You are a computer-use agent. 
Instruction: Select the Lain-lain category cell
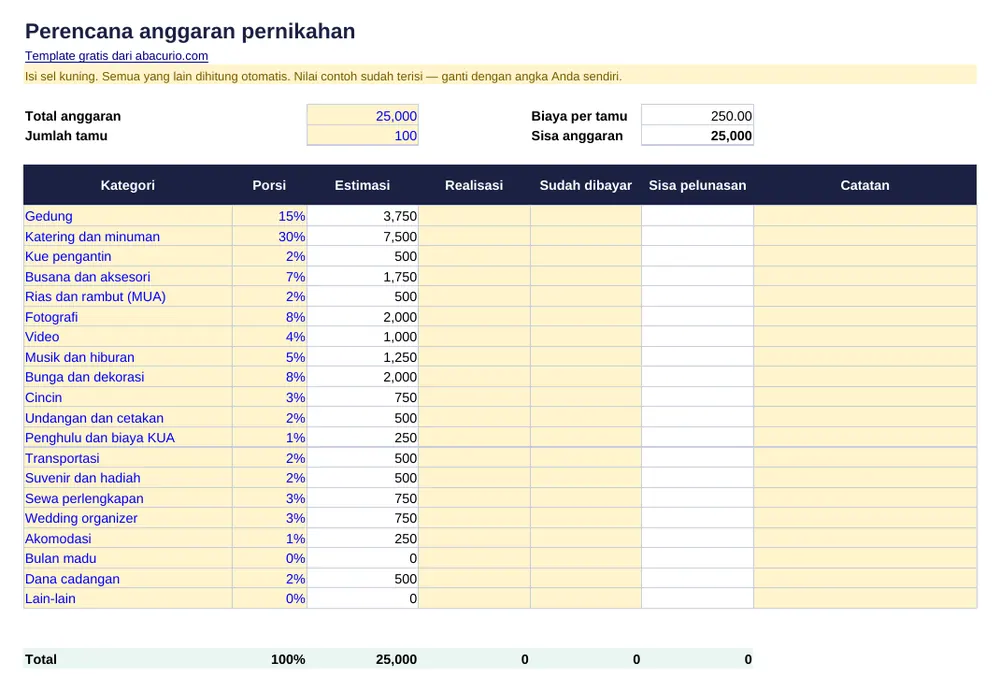pyautogui.click(x=128, y=598)
